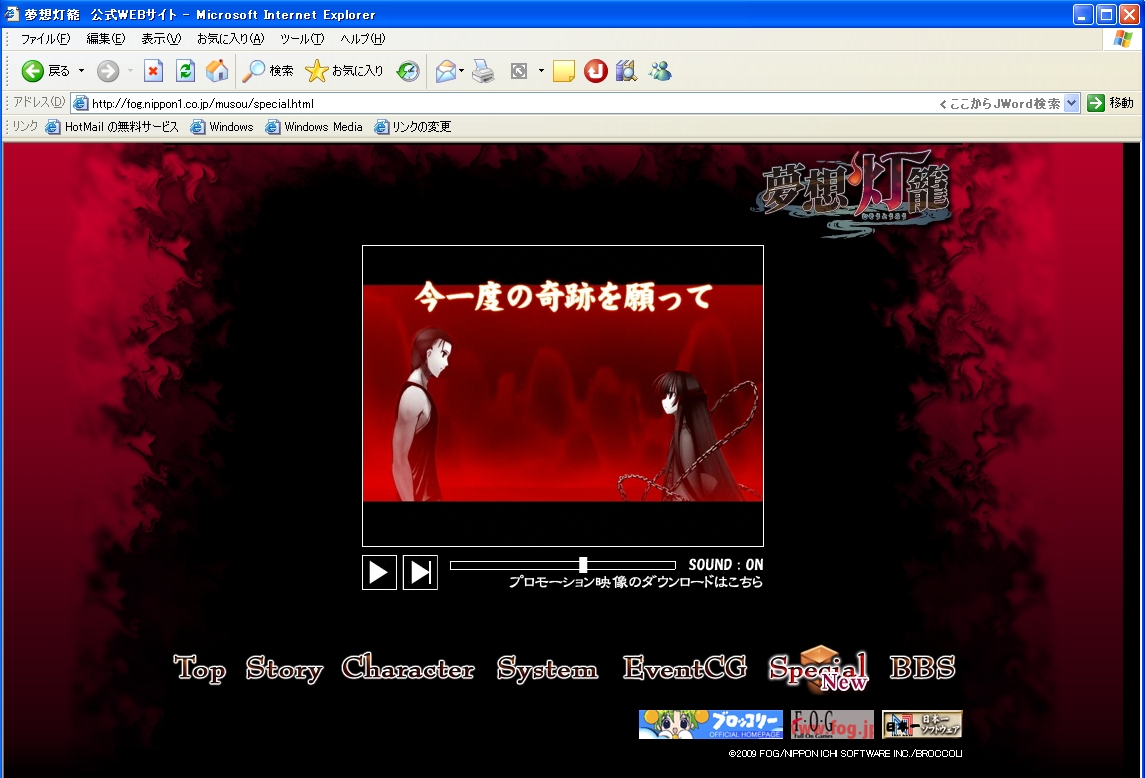Click the F.O.G www.fog.jp banner
Viewport: 1145px width, 778px height.
(832, 725)
